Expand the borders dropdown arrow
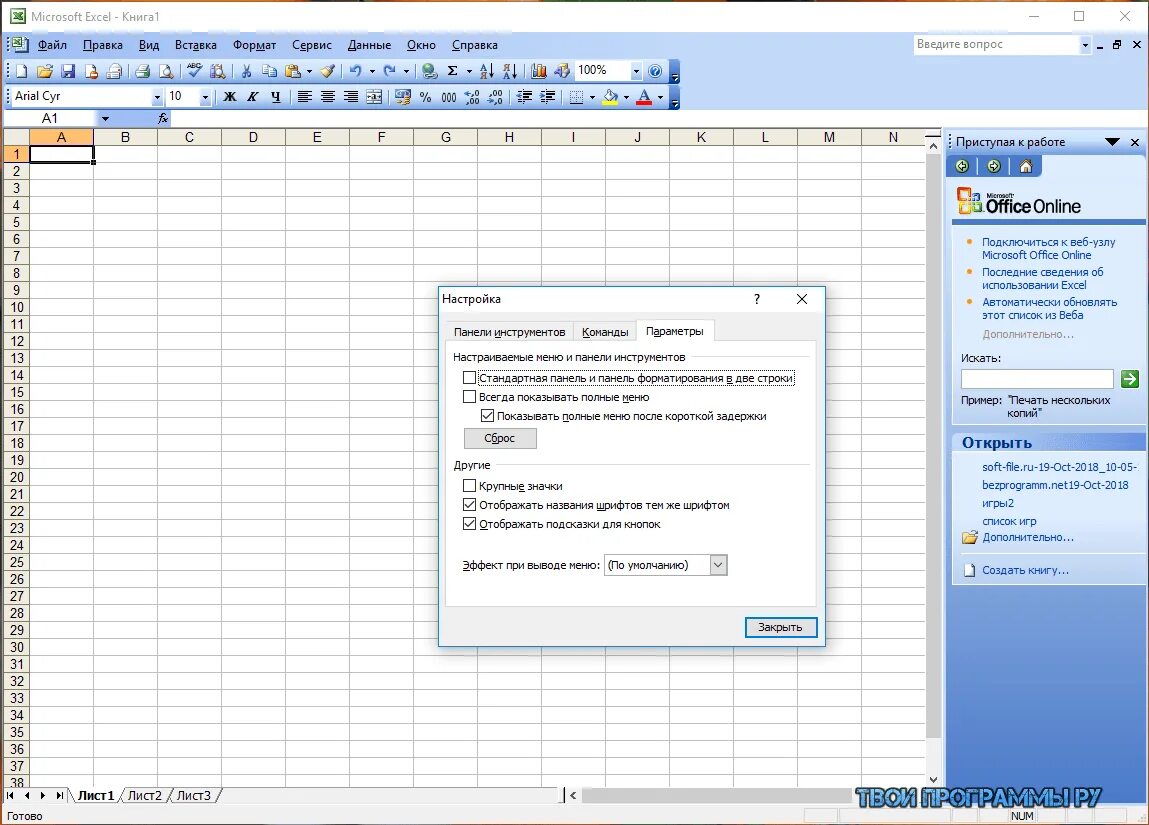 [x=592, y=97]
